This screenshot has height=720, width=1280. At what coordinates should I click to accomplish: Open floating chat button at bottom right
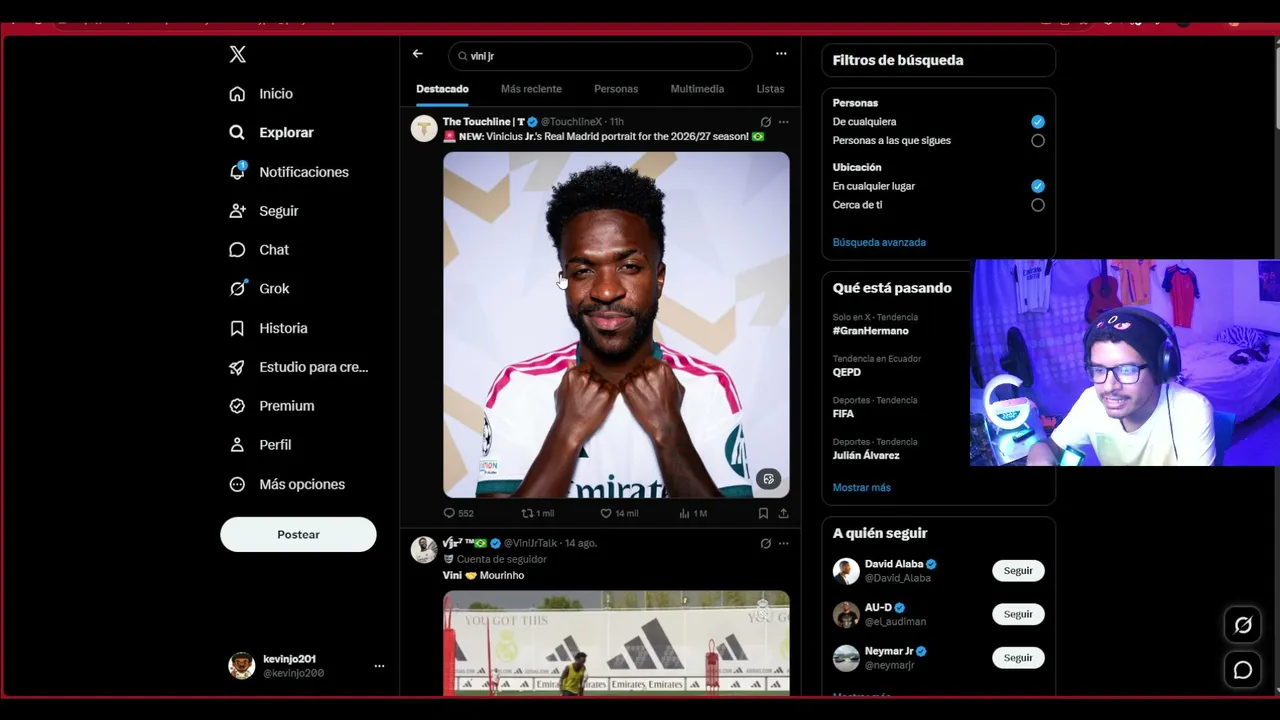(1243, 670)
